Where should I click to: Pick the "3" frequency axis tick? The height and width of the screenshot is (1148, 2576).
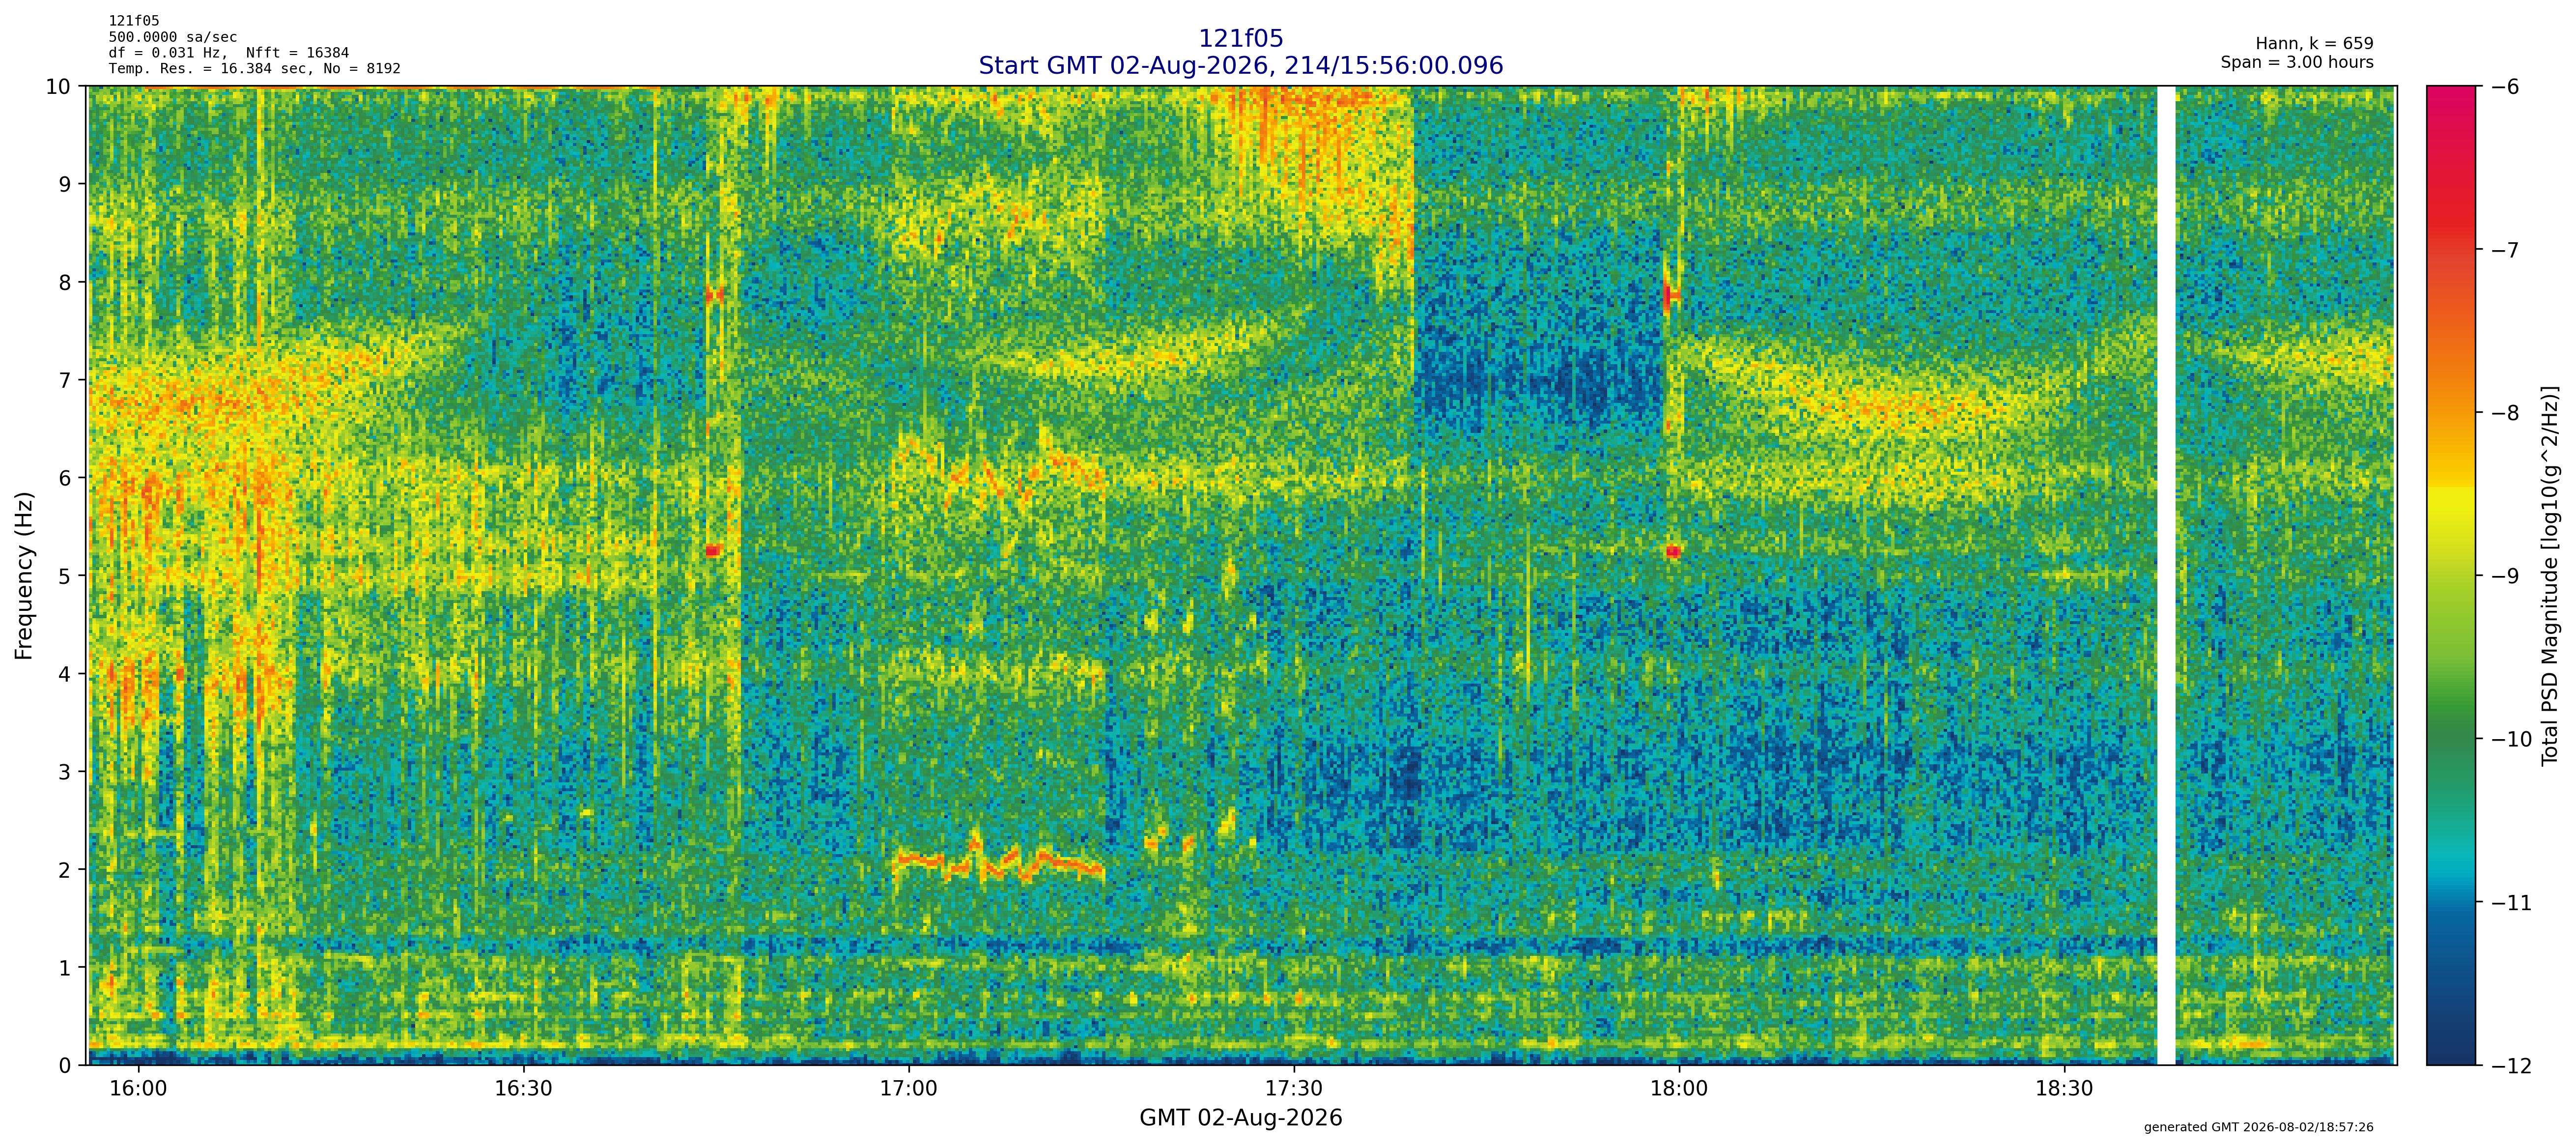[66, 772]
